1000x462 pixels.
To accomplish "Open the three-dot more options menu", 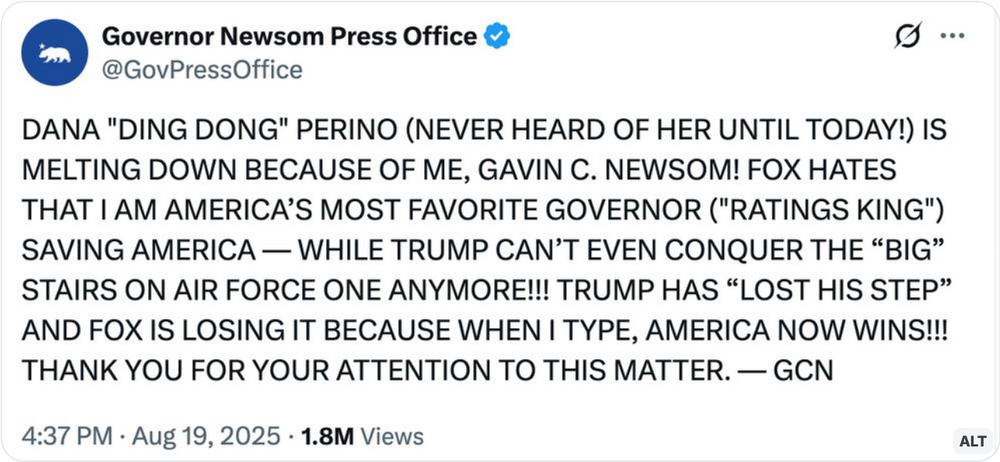I will (x=953, y=37).
